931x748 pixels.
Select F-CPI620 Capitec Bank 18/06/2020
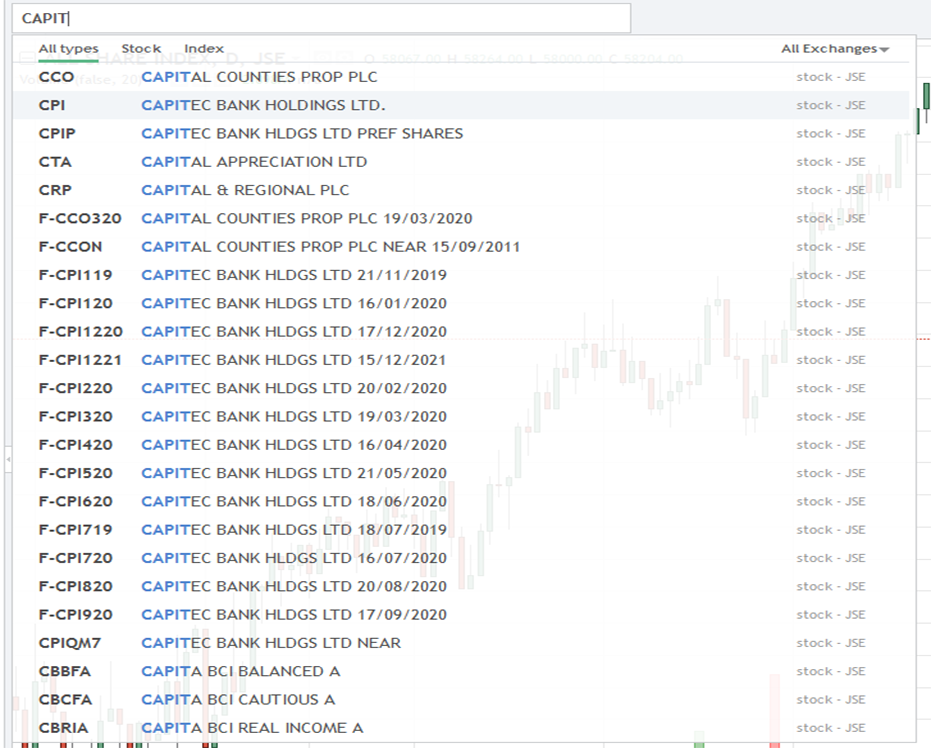[x=461, y=502]
